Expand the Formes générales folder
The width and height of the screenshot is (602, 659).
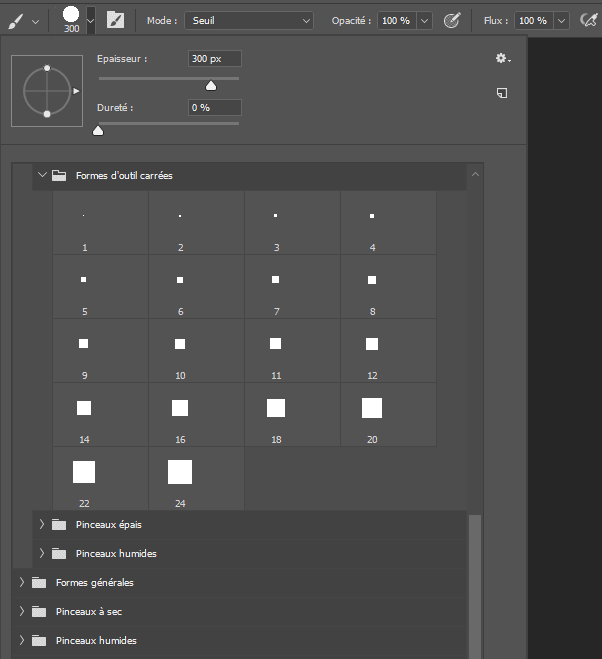click(x=22, y=582)
